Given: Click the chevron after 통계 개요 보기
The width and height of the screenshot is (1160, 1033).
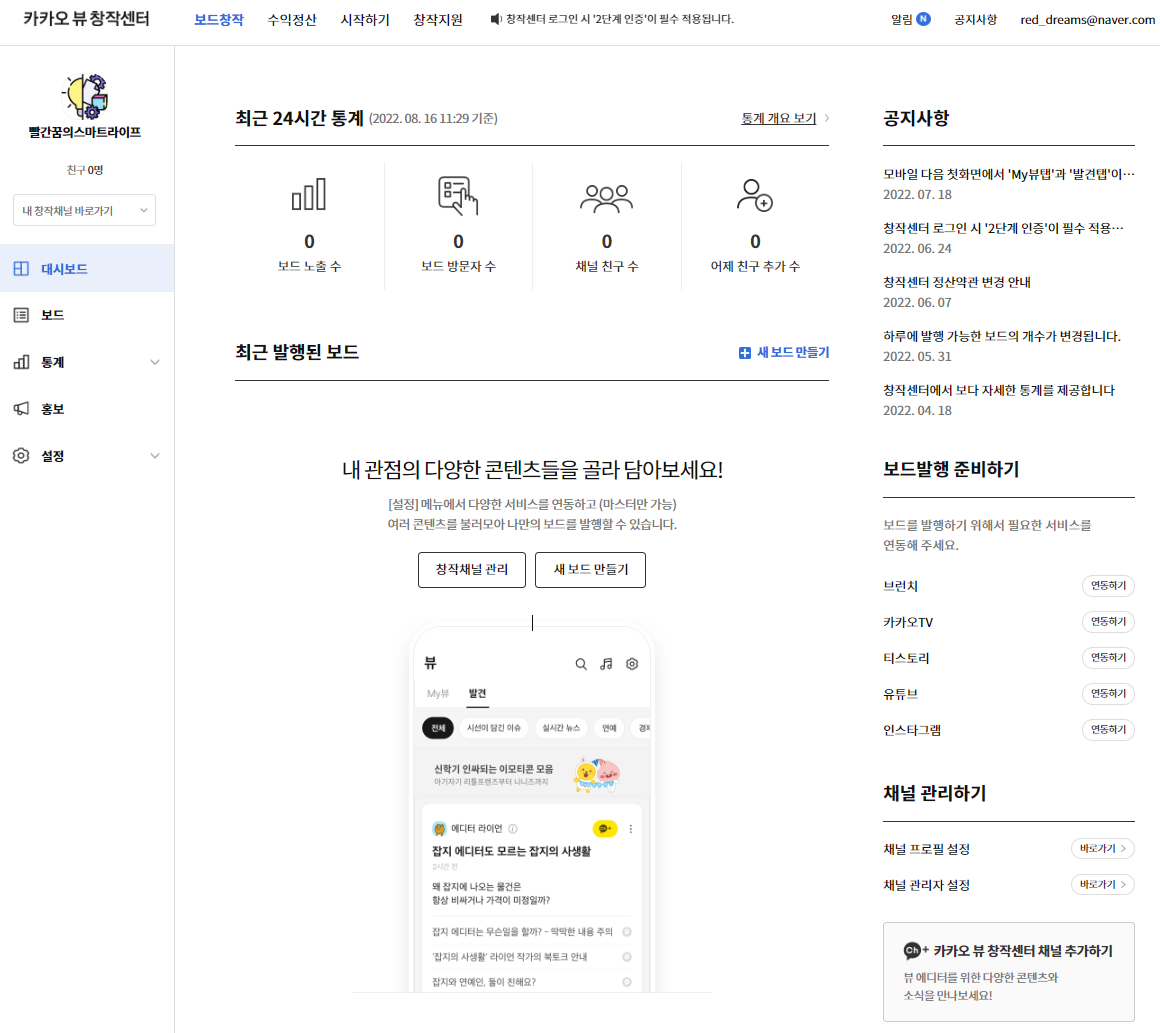Looking at the screenshot, I should click(x=826, y=118).
